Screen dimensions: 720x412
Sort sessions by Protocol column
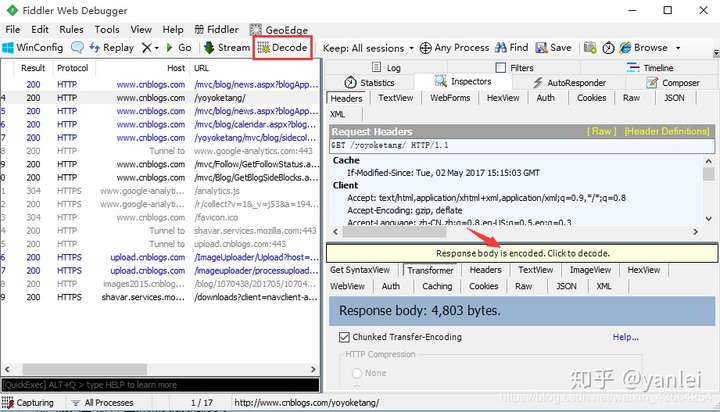73,68
